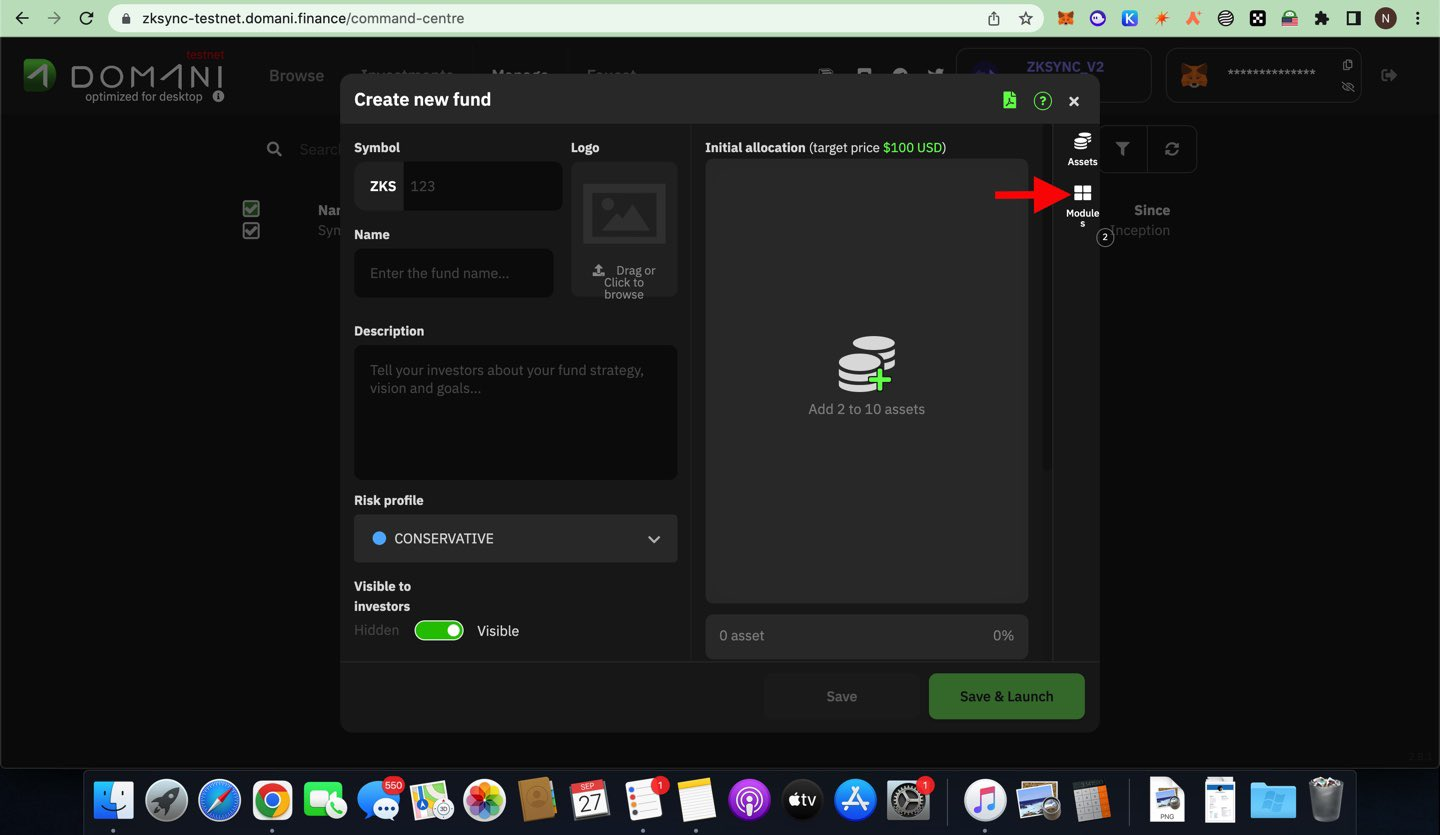This screenshot has height=835, width=1440.
Task: Open the Chrome profile N avatar
Action: pyautogui.click(x=1385, y=18)
